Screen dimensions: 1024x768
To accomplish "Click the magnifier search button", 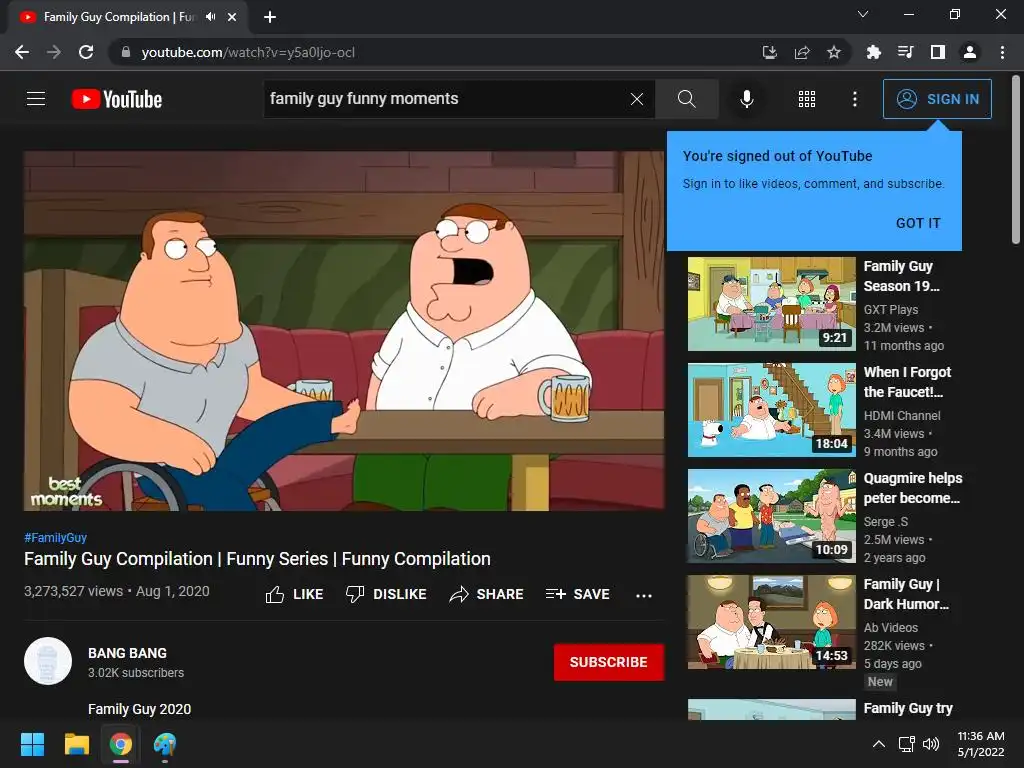I will pos(686,99).
